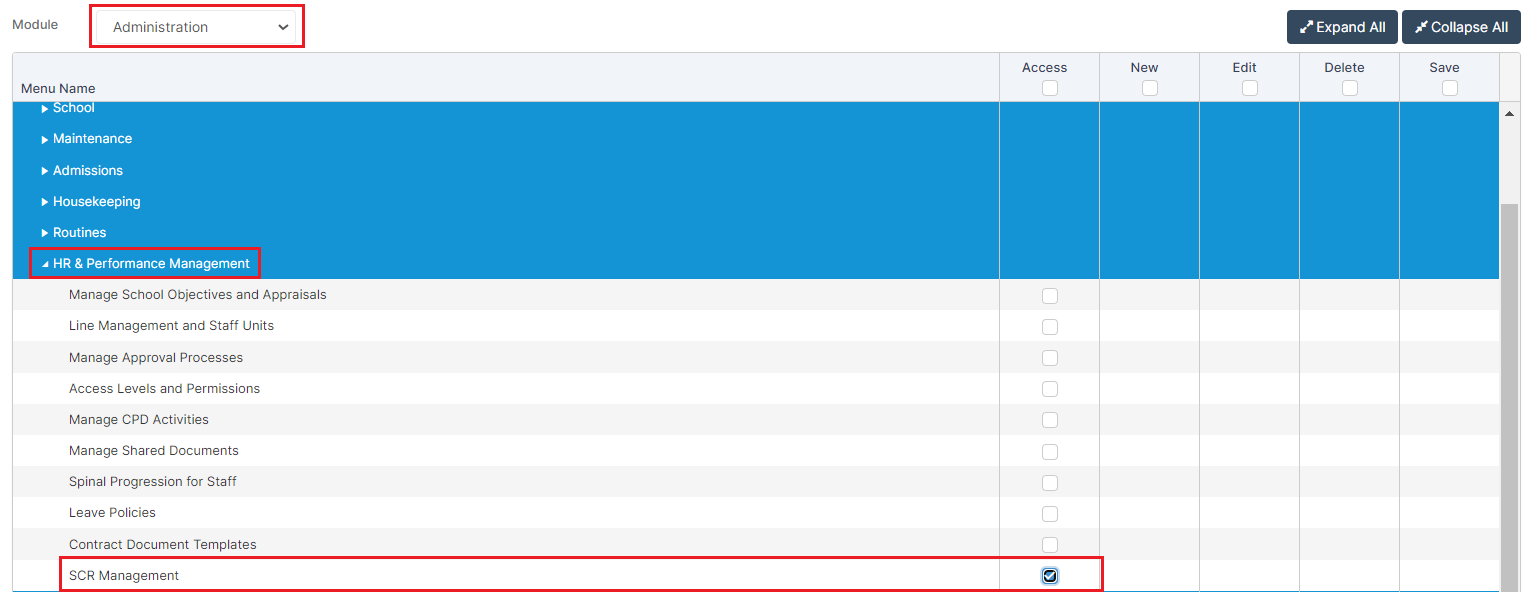Select the Access Levels and Permissions row

(164, 389)
